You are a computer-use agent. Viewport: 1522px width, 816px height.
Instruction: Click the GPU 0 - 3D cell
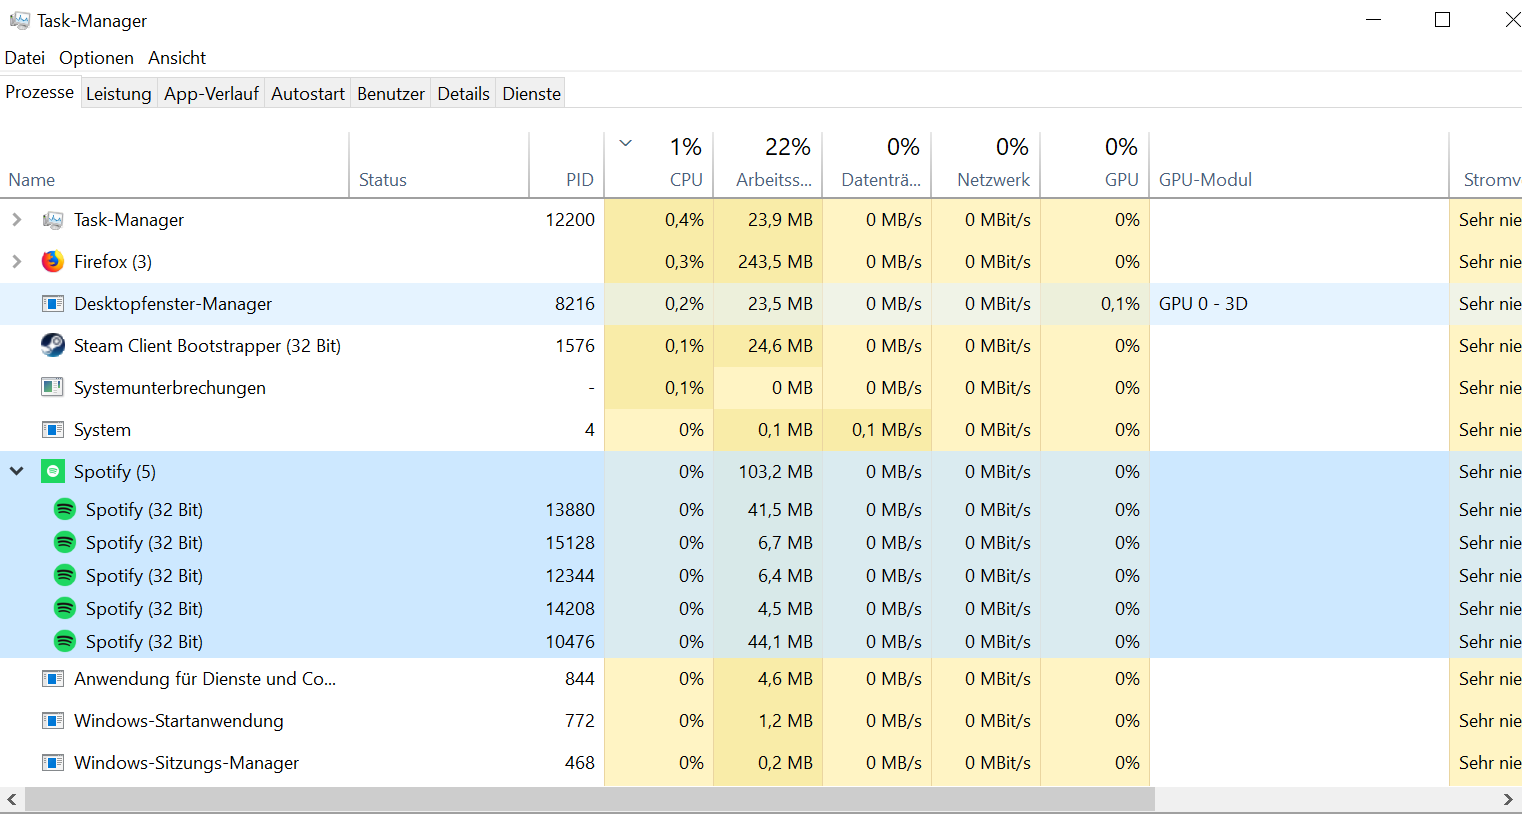point(1203,304)
